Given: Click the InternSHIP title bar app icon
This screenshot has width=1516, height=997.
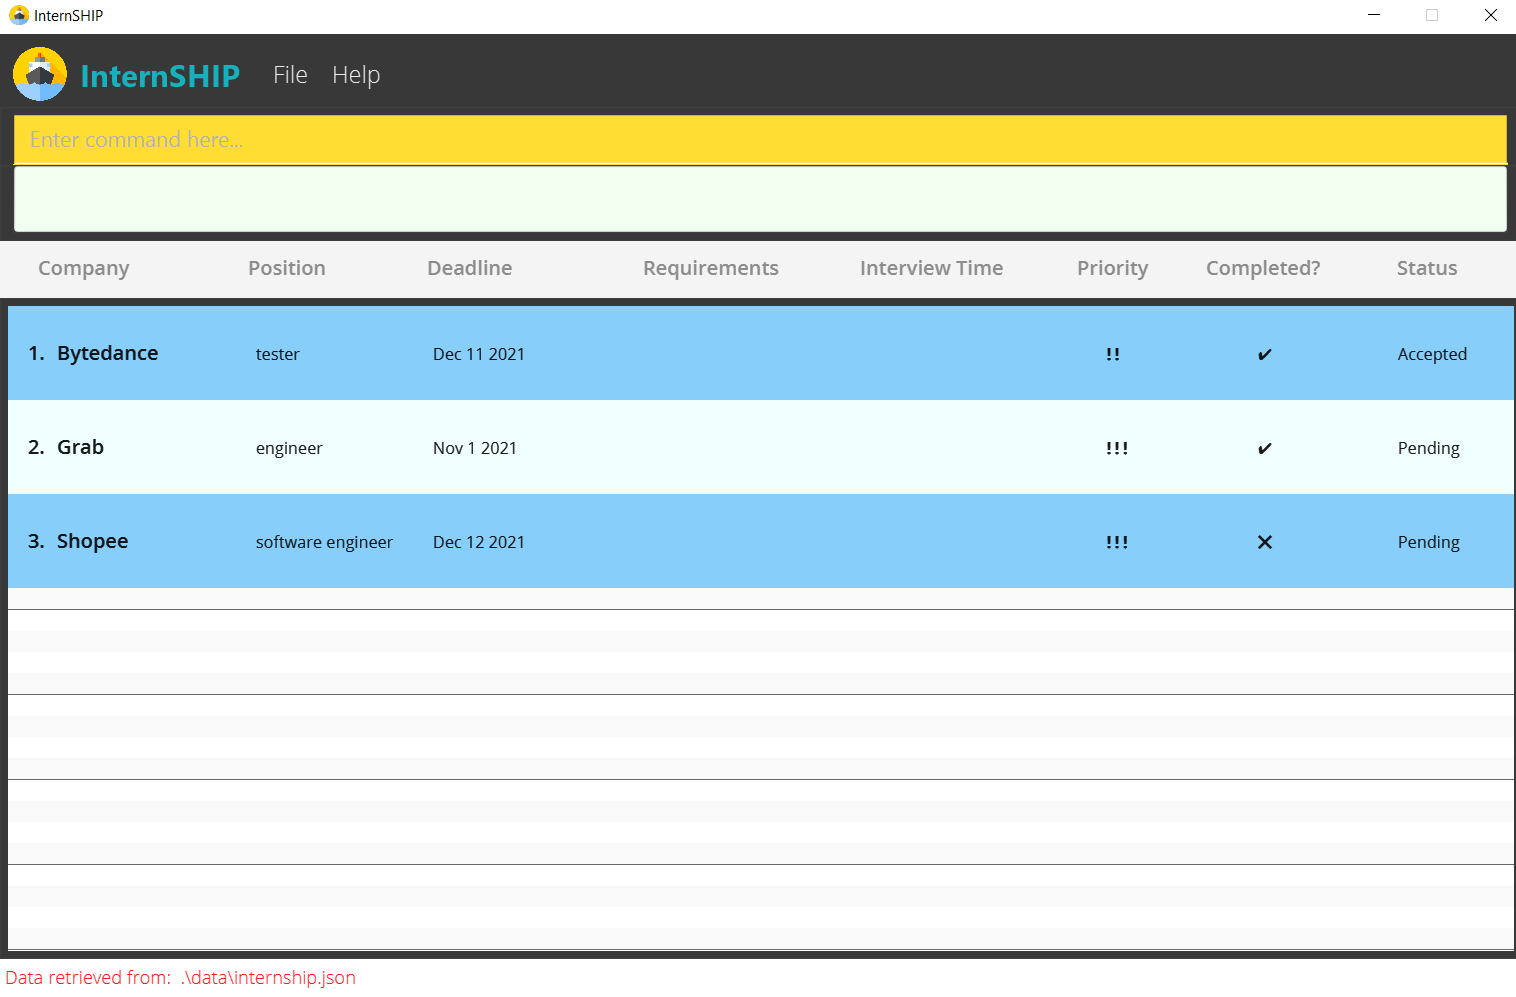Looking at the screenshot, I should coord(18,15).
